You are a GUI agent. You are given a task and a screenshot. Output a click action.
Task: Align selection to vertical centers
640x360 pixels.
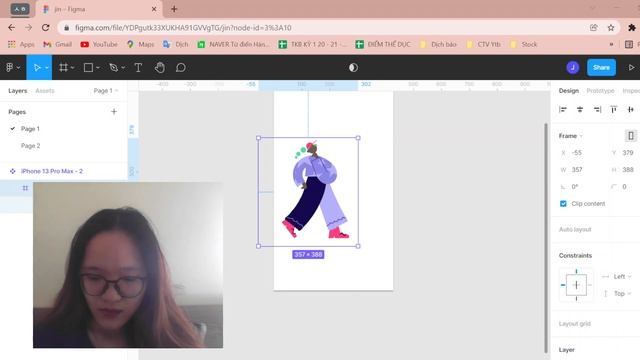(x=631, y=109)
